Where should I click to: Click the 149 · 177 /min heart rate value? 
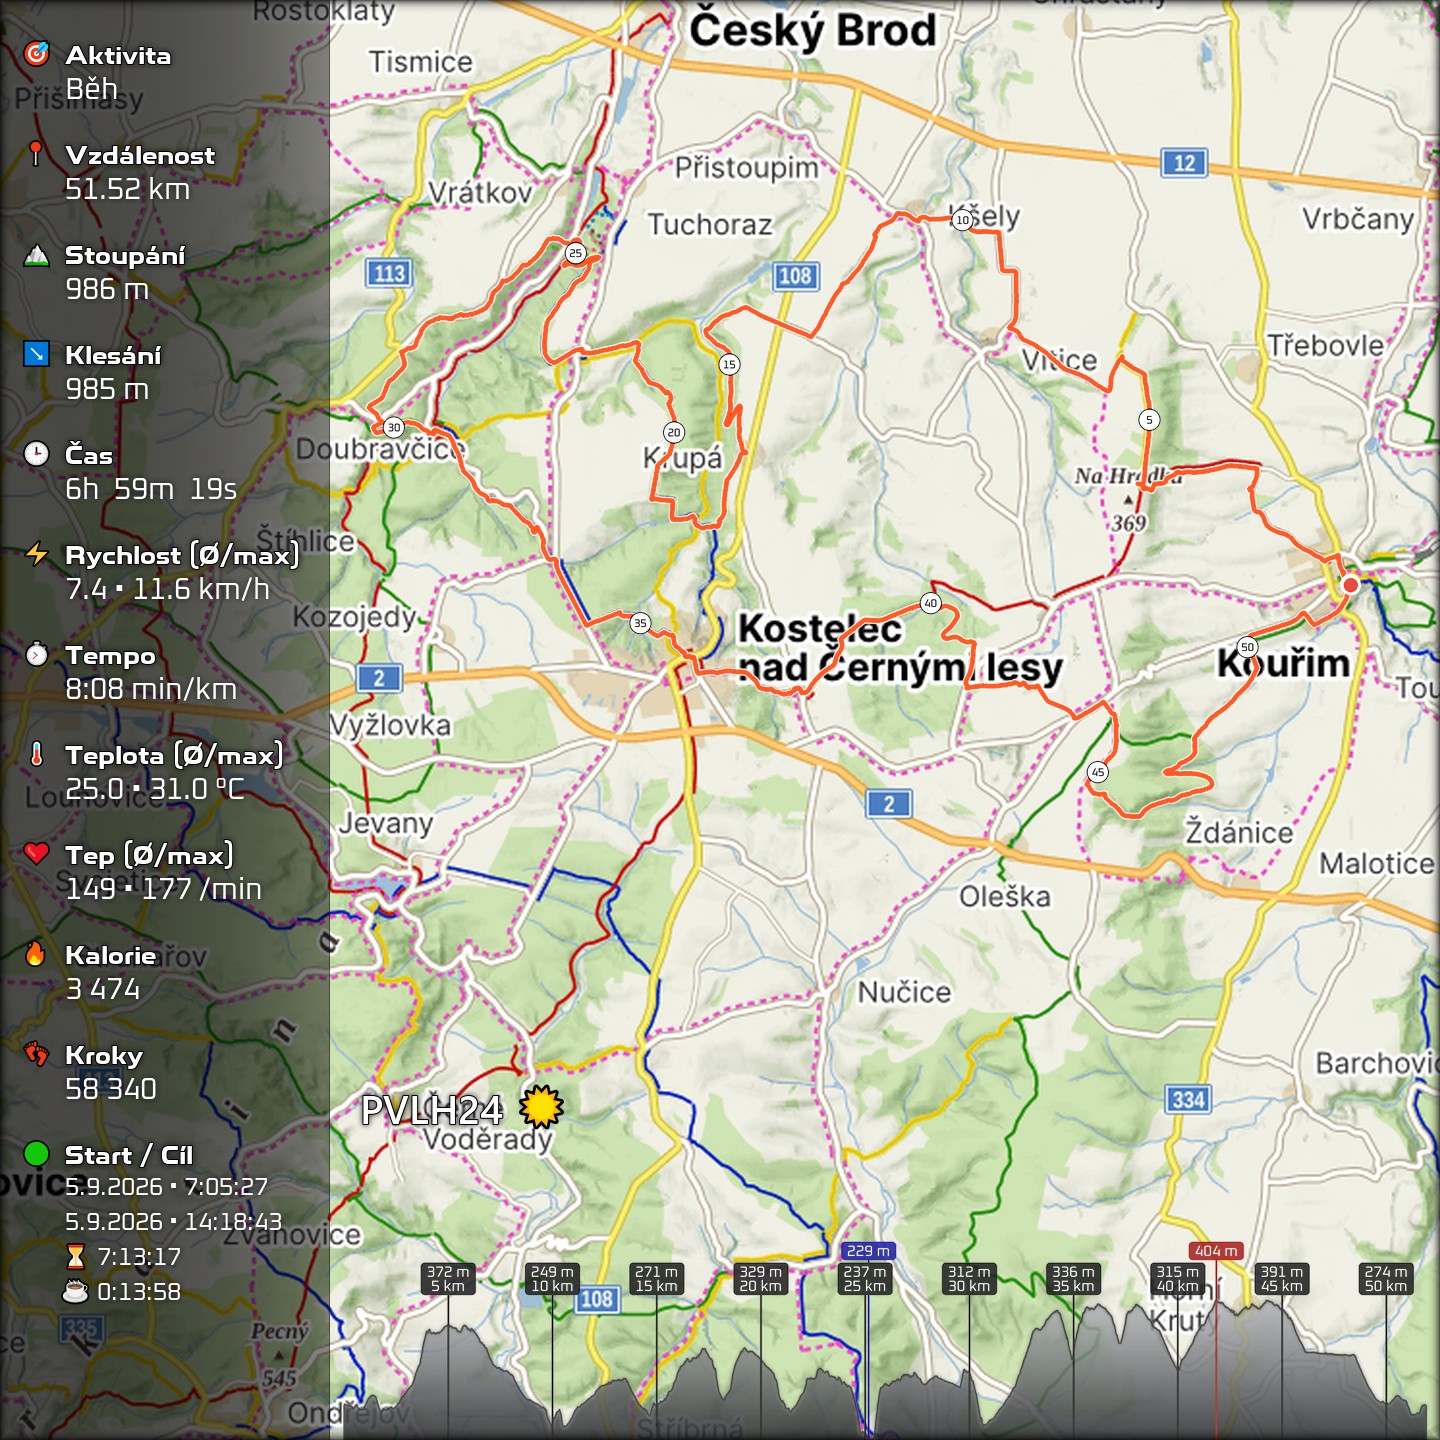click(x=164, y=889)
